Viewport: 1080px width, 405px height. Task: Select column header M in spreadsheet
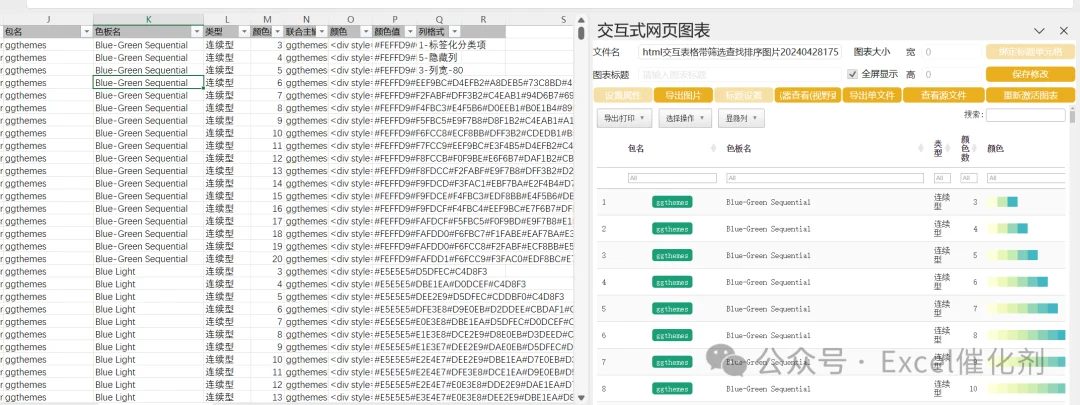coord(267,19)
